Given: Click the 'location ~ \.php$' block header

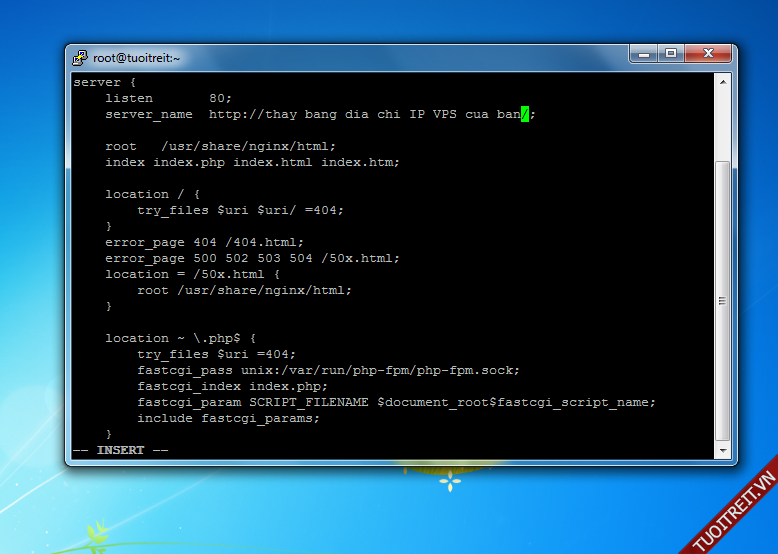Looking at the screenshot, I should [x=187, y=338].
